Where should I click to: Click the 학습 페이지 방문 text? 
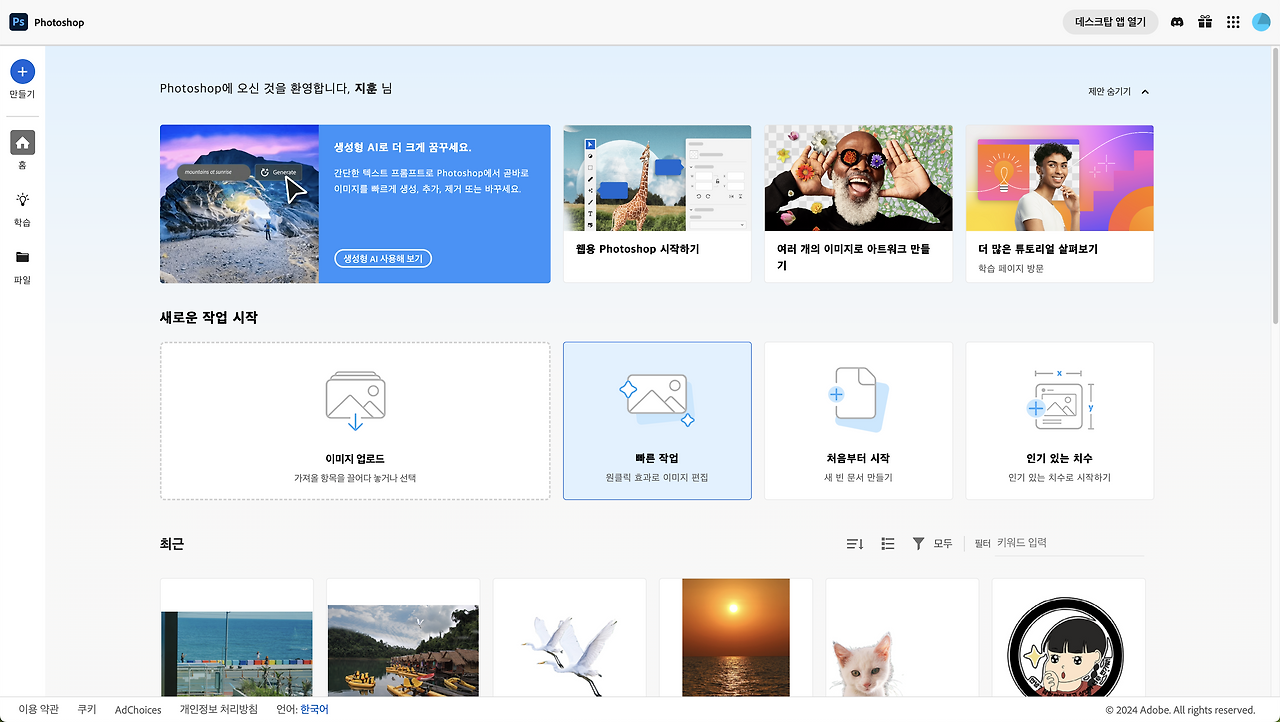point(1011,268)
